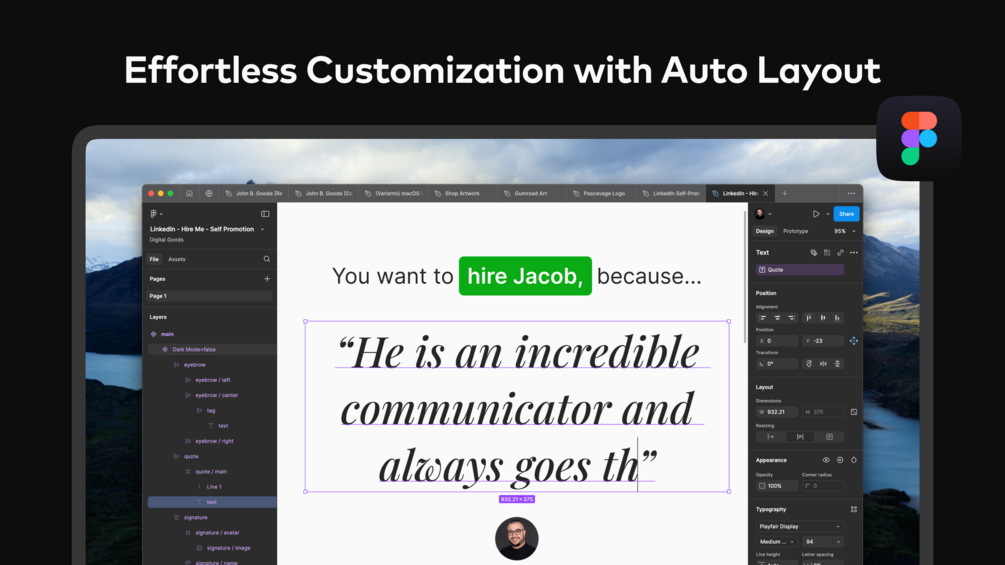Click the Y position field
The image size is (1005, 565).
pyautogui.click(x=823, y=341)
